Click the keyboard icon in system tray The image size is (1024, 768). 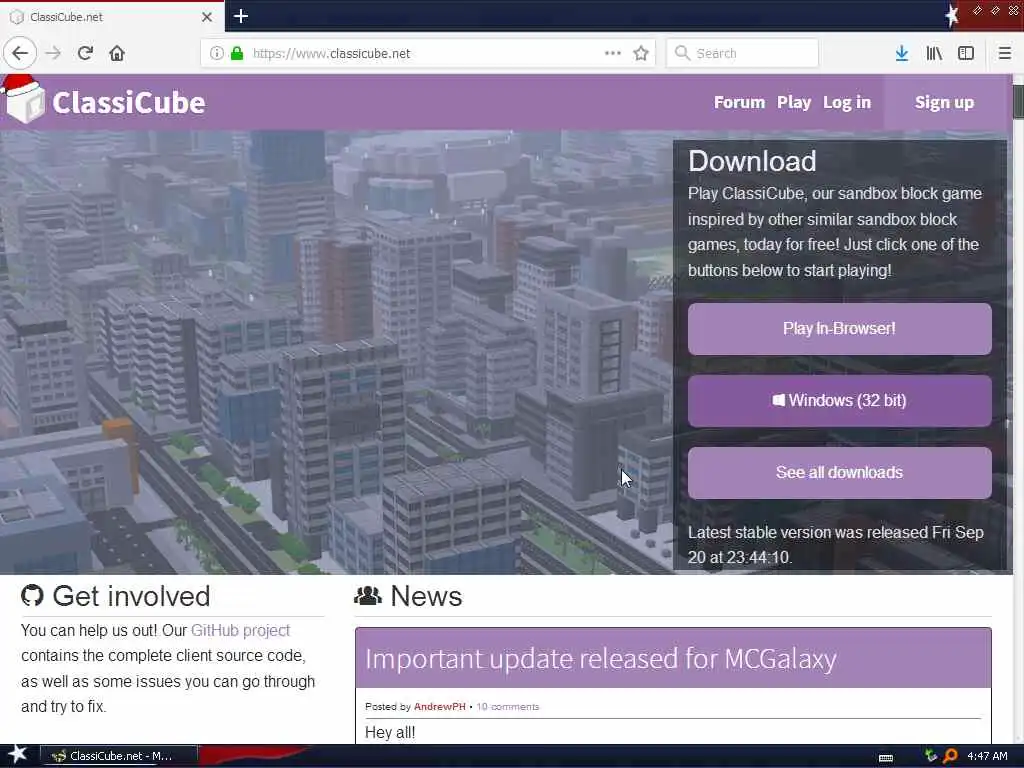tap(886, 758)
